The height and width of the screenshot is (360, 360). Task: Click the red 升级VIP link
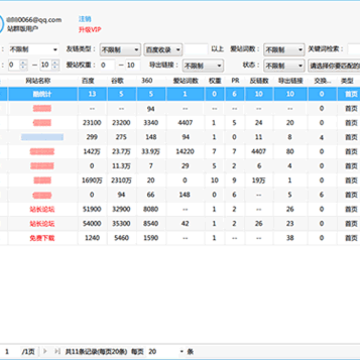(90, 30)
